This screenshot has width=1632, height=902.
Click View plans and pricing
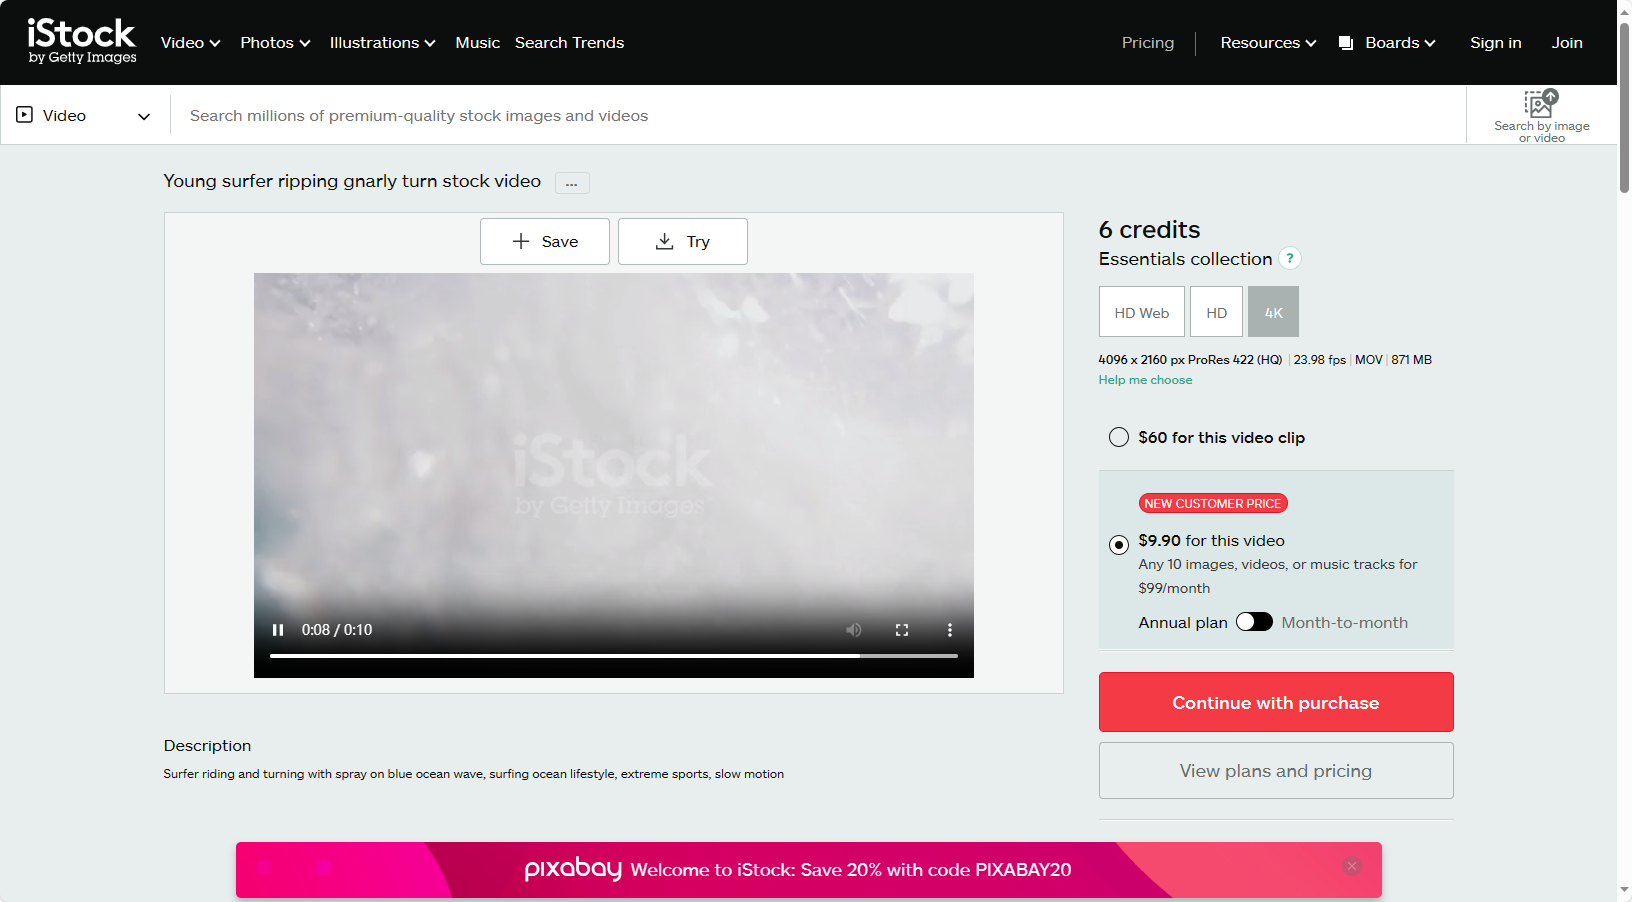click(1276, 770)
